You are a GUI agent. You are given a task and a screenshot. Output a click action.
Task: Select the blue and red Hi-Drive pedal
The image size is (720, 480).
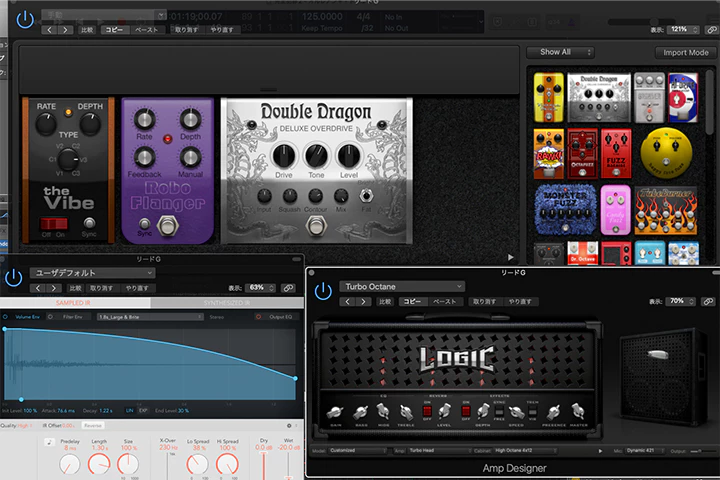[683, 97]
